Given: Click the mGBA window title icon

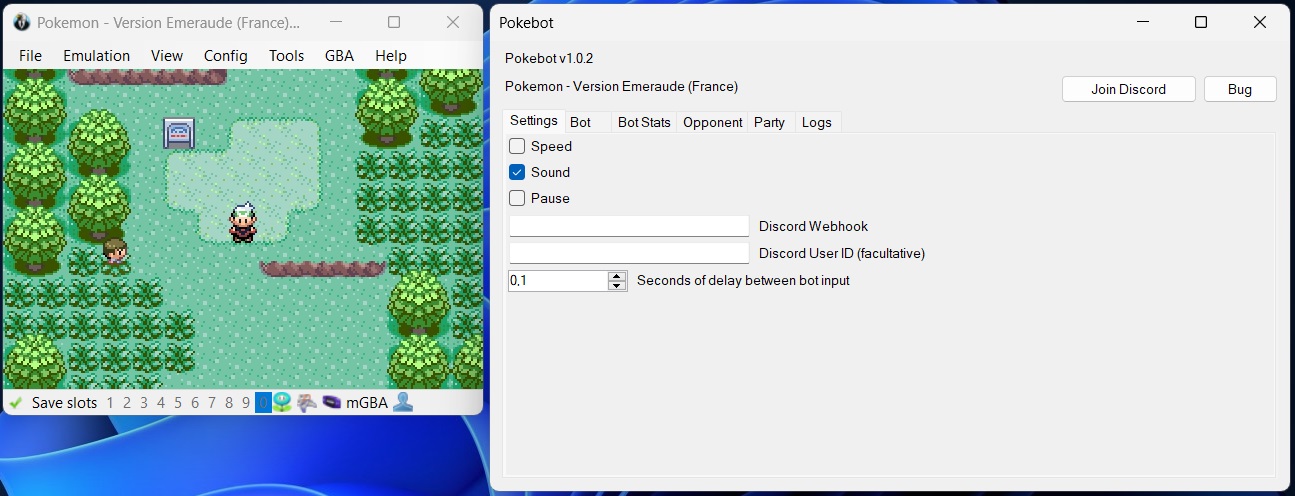Looking at the screenshot, I should pyautogui.click(x=21, y=22).
